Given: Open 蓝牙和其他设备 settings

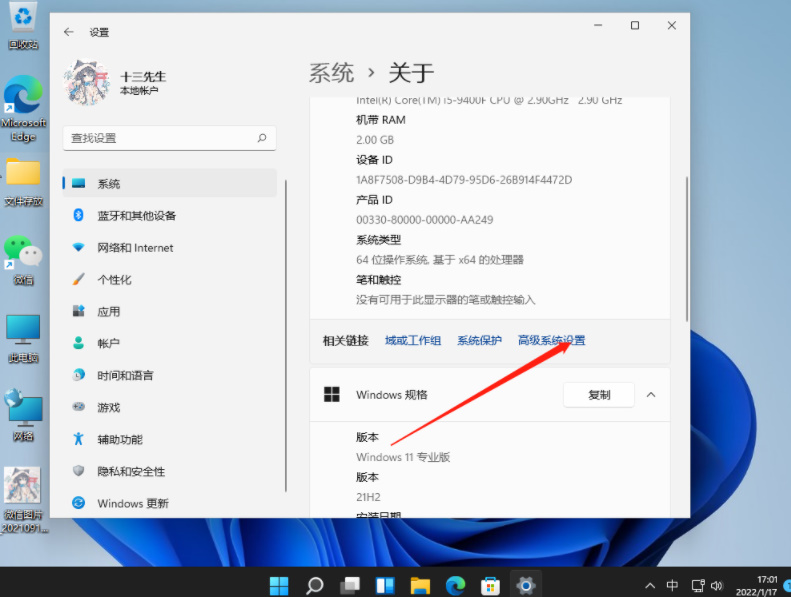Looking at the screenshot, I should pos(136,216).
